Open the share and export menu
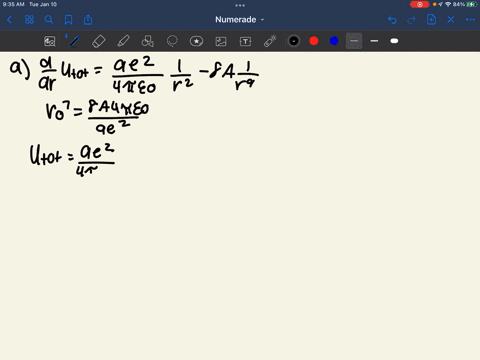Viewport: 480px width, 360px height. pyautogui.click(x=88, y=20)
